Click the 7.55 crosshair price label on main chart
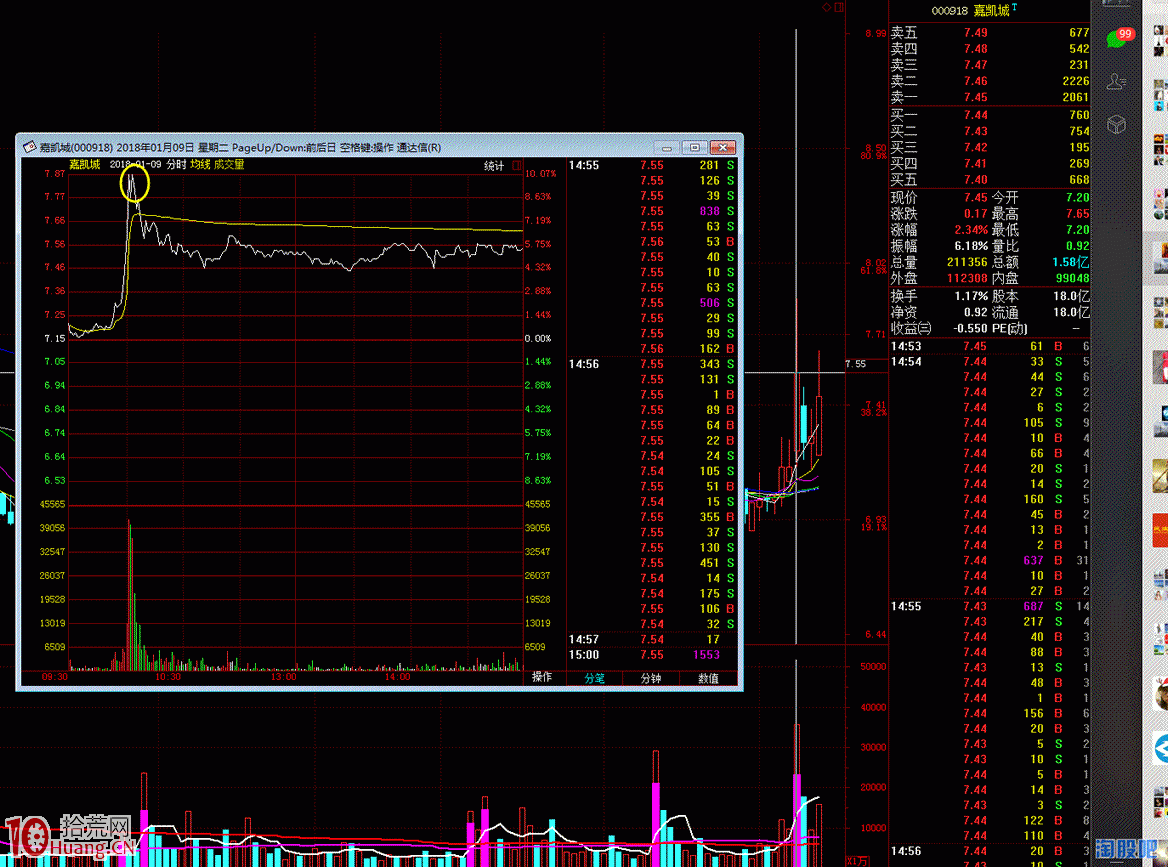Screen dimensions: 1168x867 [856, 364]
